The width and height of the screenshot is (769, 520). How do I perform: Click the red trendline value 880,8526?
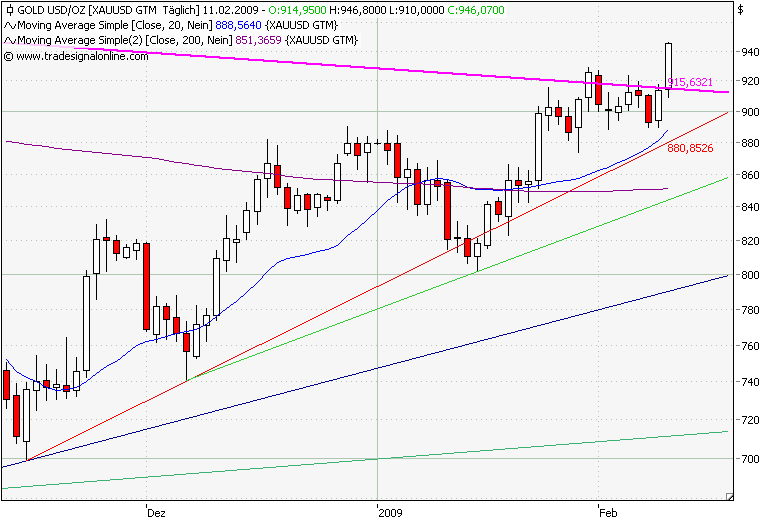[690, 148]
